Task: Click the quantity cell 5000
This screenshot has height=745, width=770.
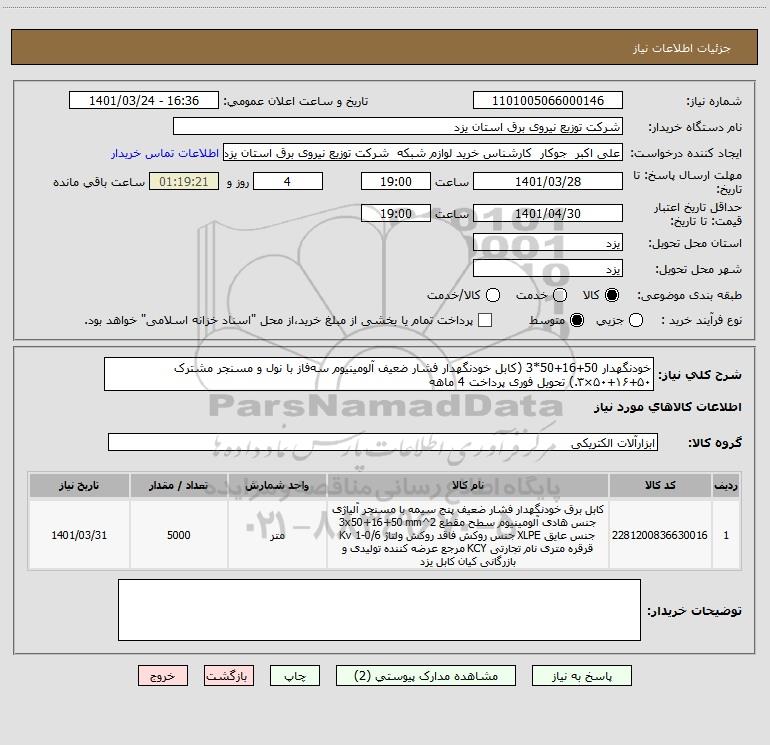Action: pyautogui.click(x=178, y=535)
